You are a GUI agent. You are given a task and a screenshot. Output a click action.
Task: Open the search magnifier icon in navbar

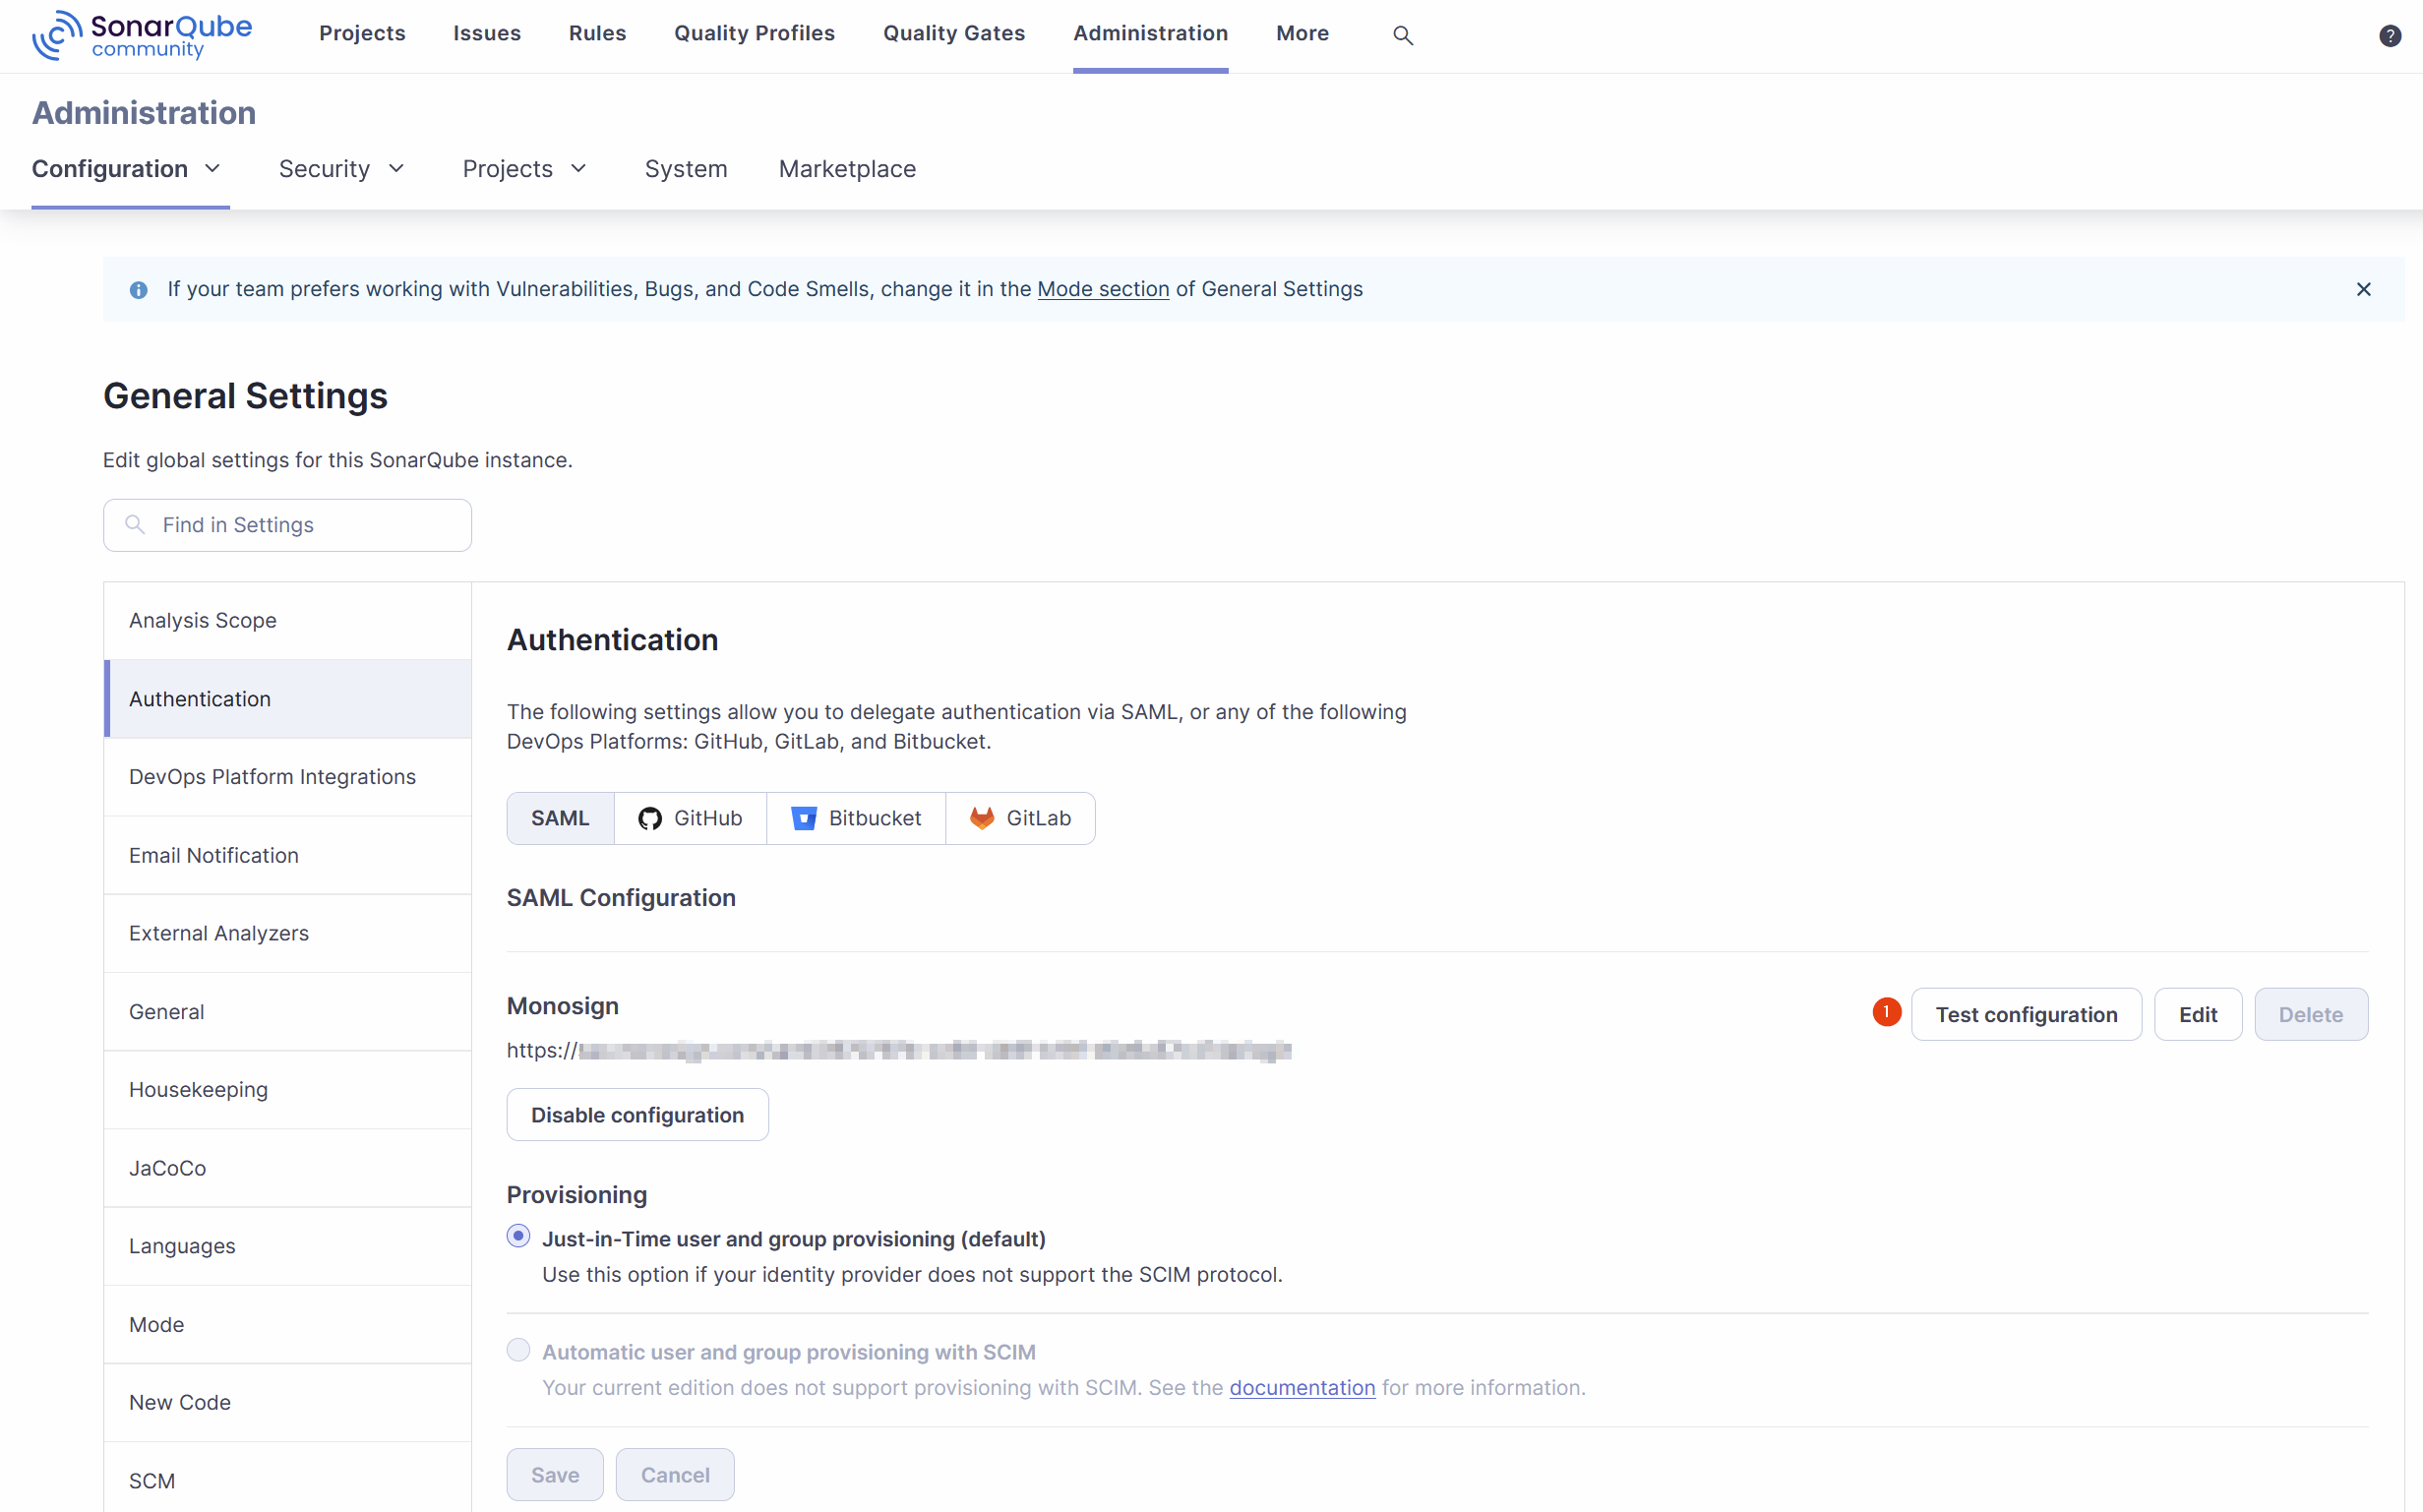point(1402,35)
